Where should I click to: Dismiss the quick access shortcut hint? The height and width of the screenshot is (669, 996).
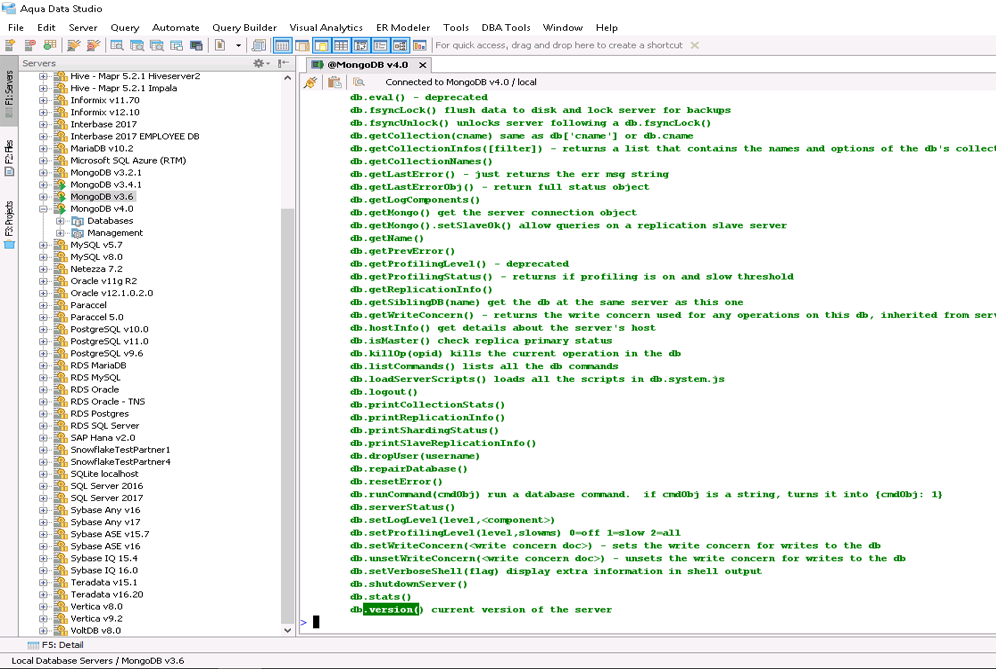[695, 45]
